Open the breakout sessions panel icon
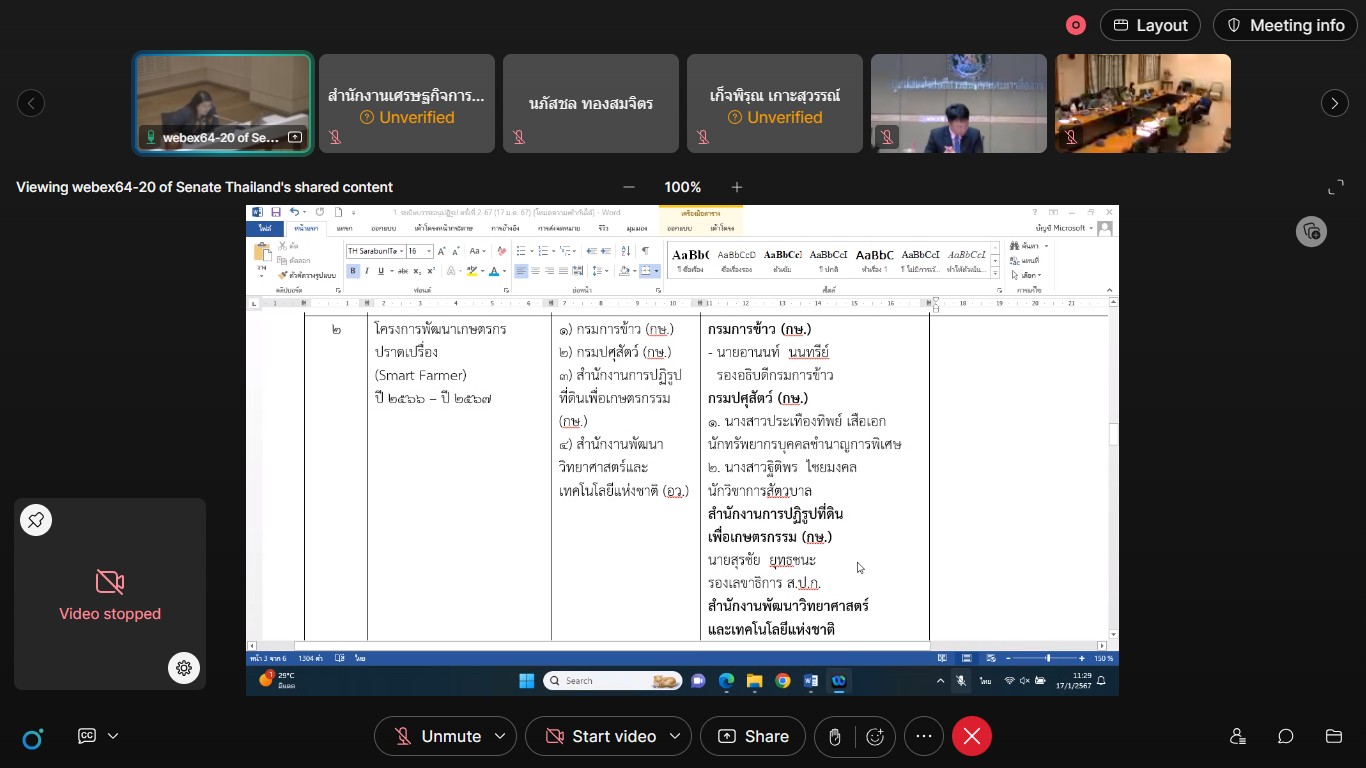1366x768 pixels. 1333,737
